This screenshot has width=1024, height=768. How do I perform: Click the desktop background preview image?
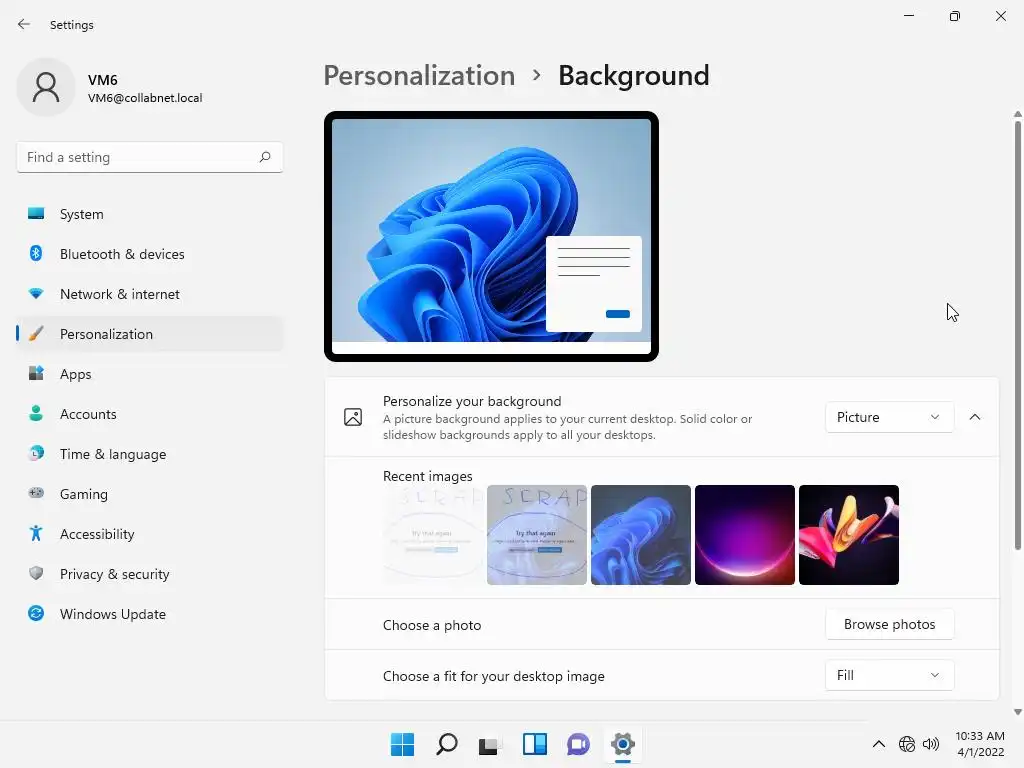491,236
